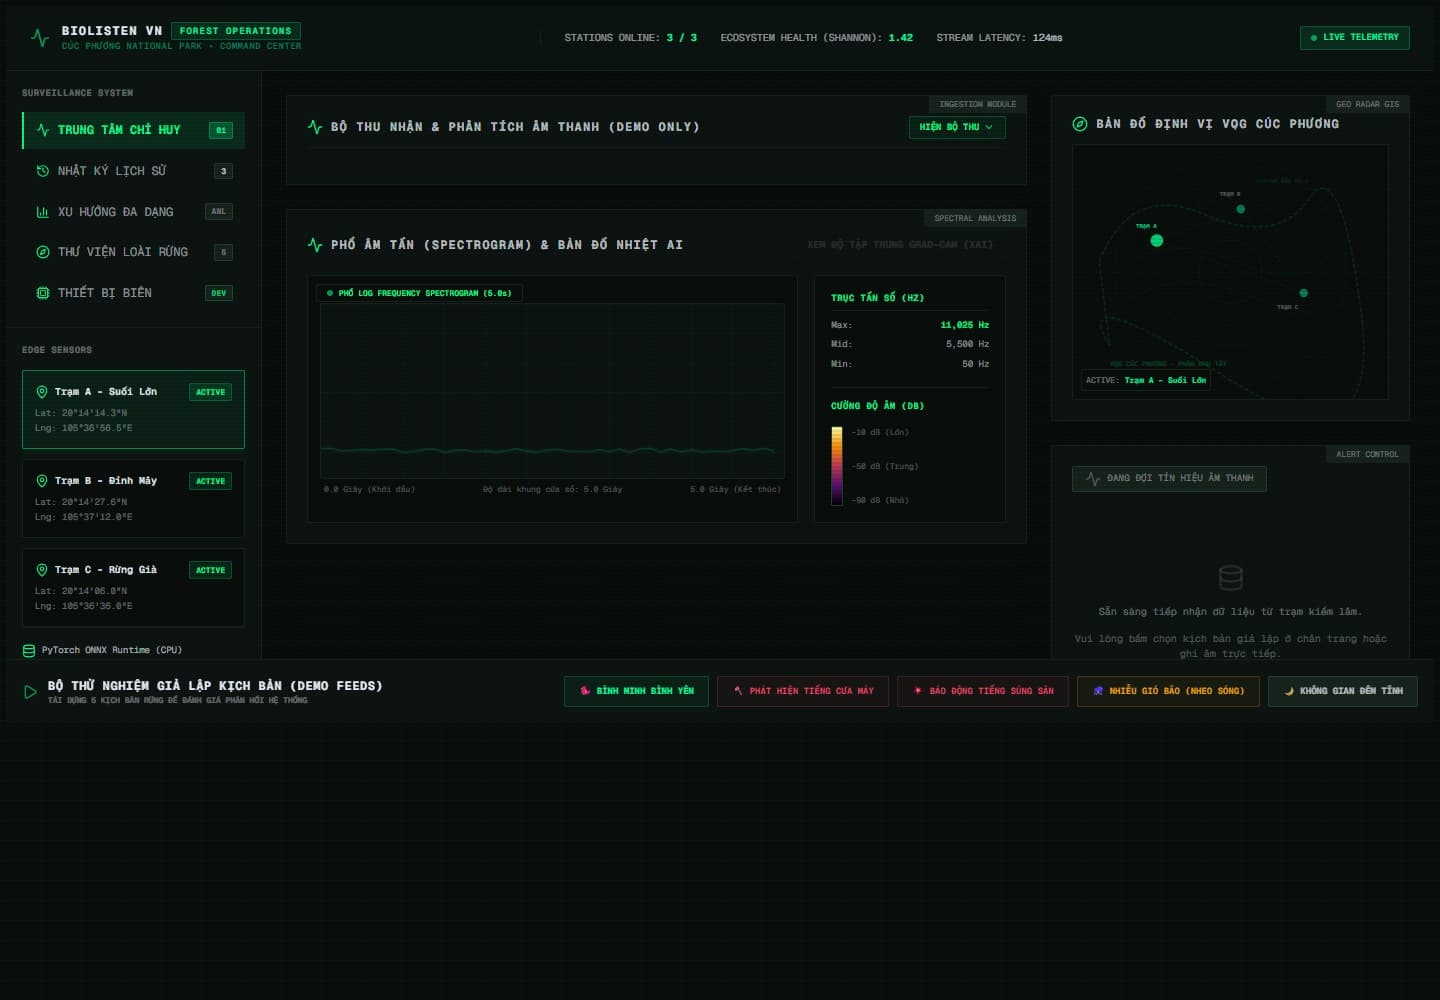1440x1000 pixels.
Task: Click the play icon beside Bộ Thử Nghiệm Giả Lập
Action: (30, 692)
